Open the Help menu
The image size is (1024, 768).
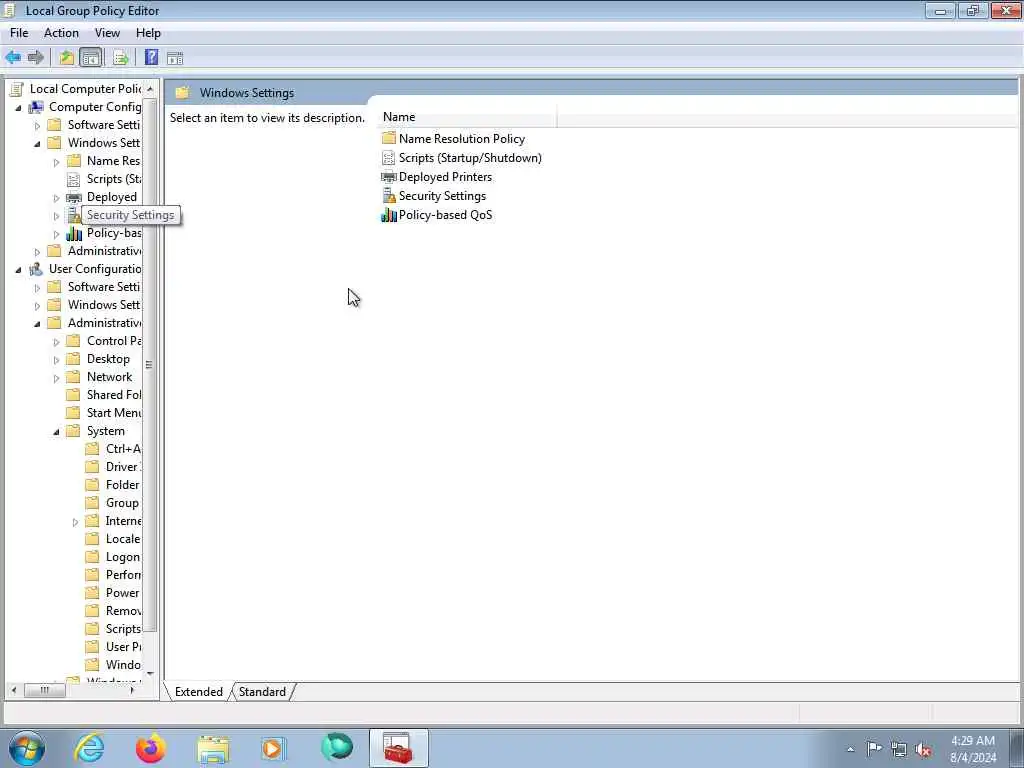point(148,33)
